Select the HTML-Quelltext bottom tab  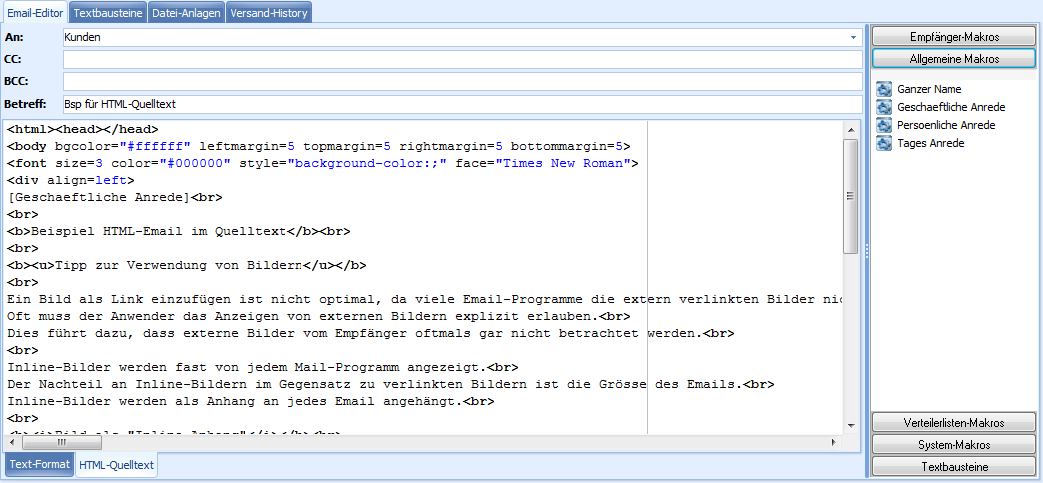(x=116, y=466)
